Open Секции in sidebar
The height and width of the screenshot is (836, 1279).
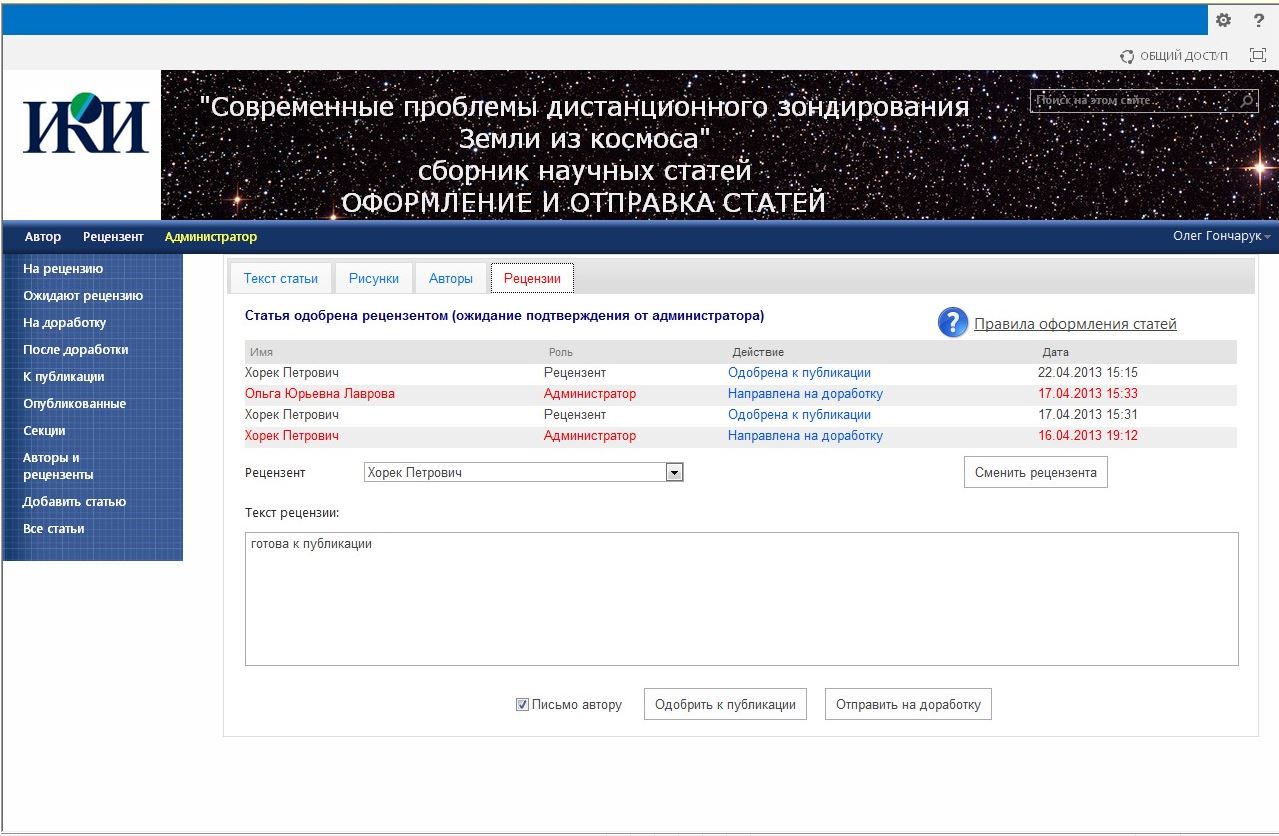coord(44,430)
